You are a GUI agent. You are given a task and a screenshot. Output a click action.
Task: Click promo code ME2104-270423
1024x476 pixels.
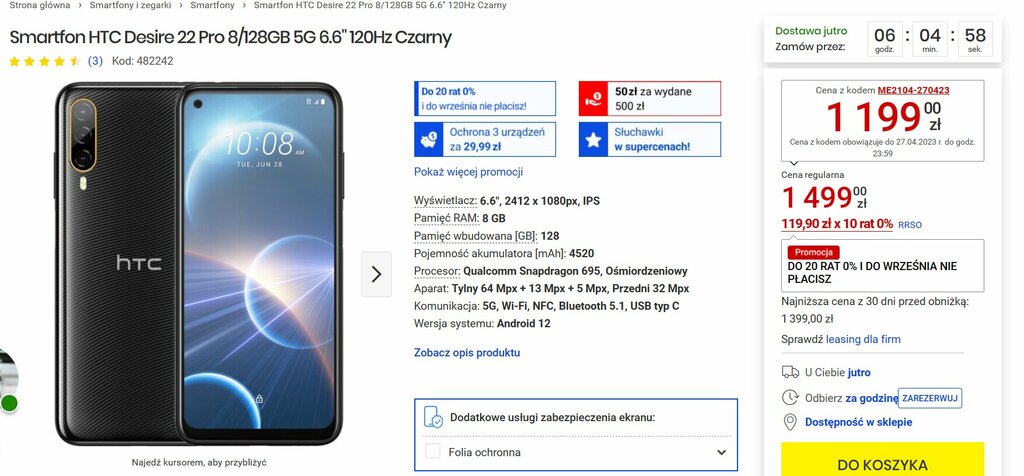click(x=913, y=91)
